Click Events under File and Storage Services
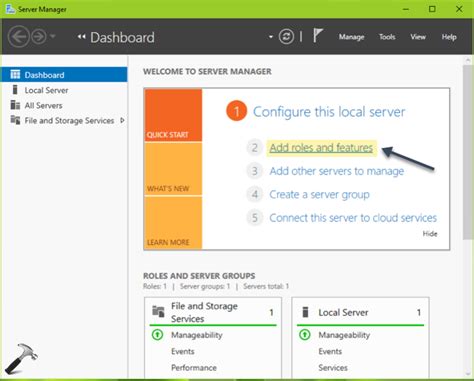 point(183,351)
